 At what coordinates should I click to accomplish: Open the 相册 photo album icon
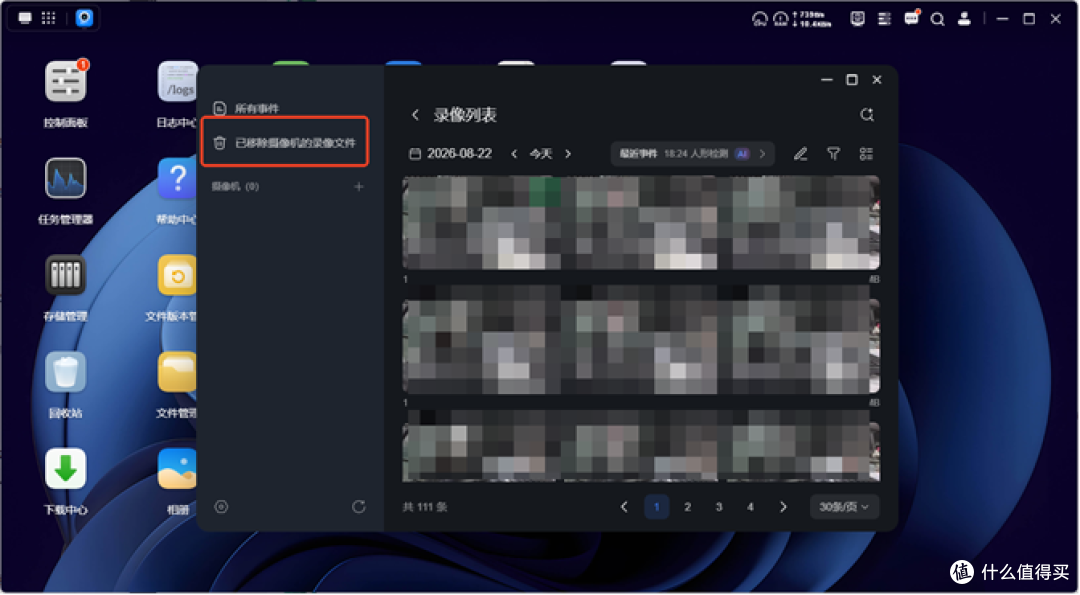(178, 469)
